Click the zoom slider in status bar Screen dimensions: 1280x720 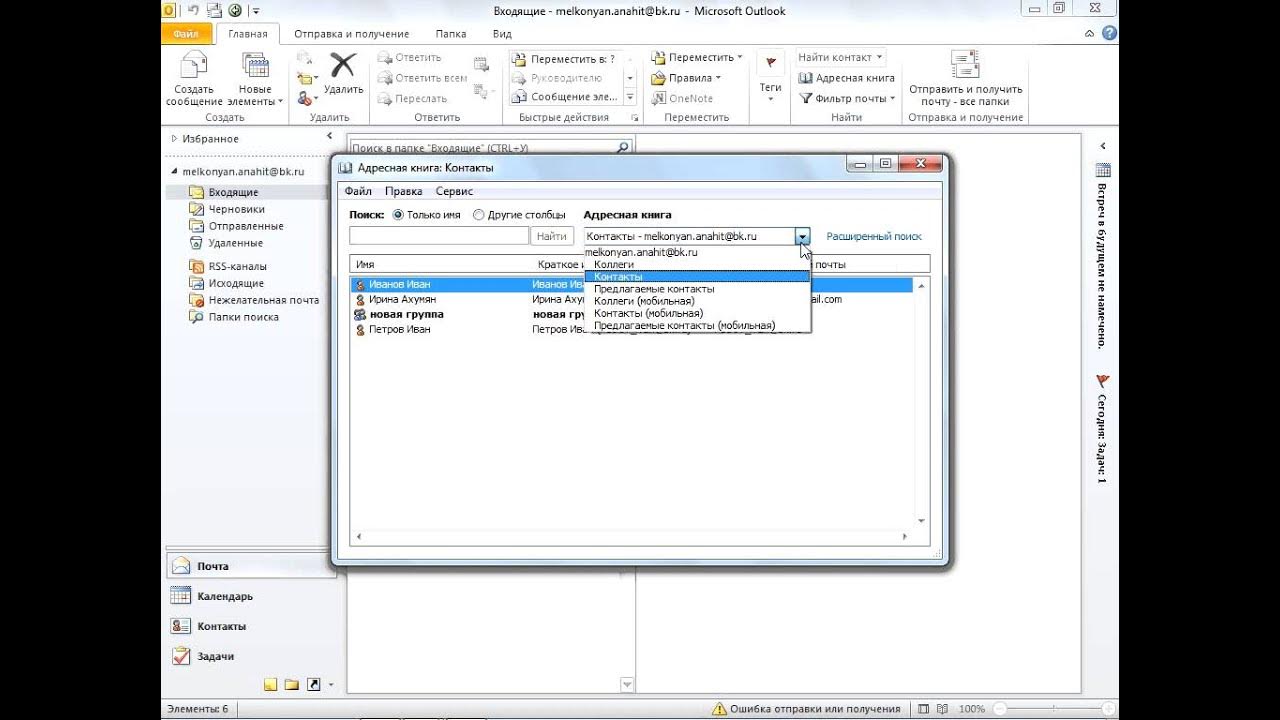(x=1052, y=709)
